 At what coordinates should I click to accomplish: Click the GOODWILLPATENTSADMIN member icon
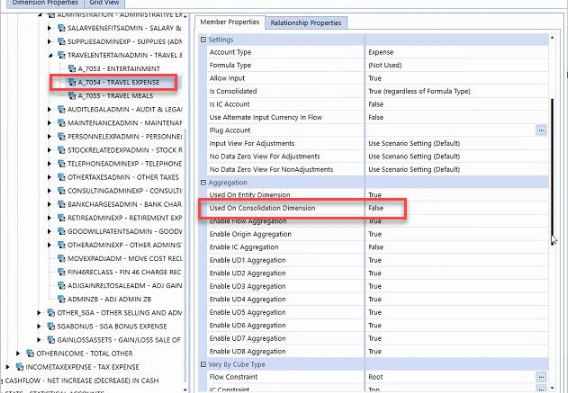[x=62, y=231]
